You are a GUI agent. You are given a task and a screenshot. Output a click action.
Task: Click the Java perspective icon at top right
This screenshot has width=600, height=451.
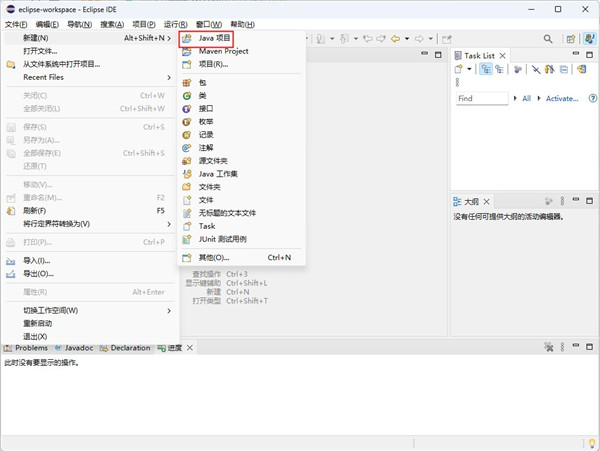590,39
